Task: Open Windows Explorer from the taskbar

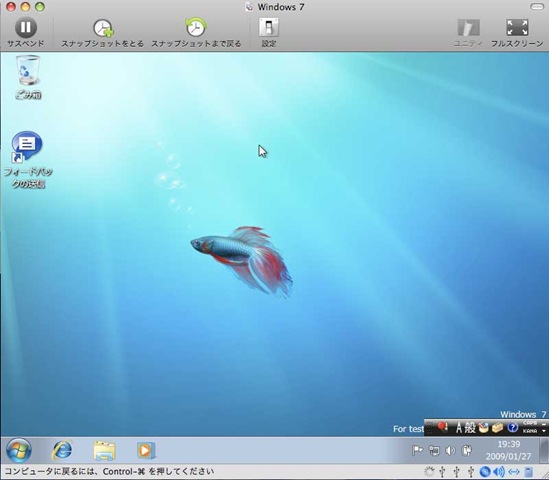Action: [104, 451]
